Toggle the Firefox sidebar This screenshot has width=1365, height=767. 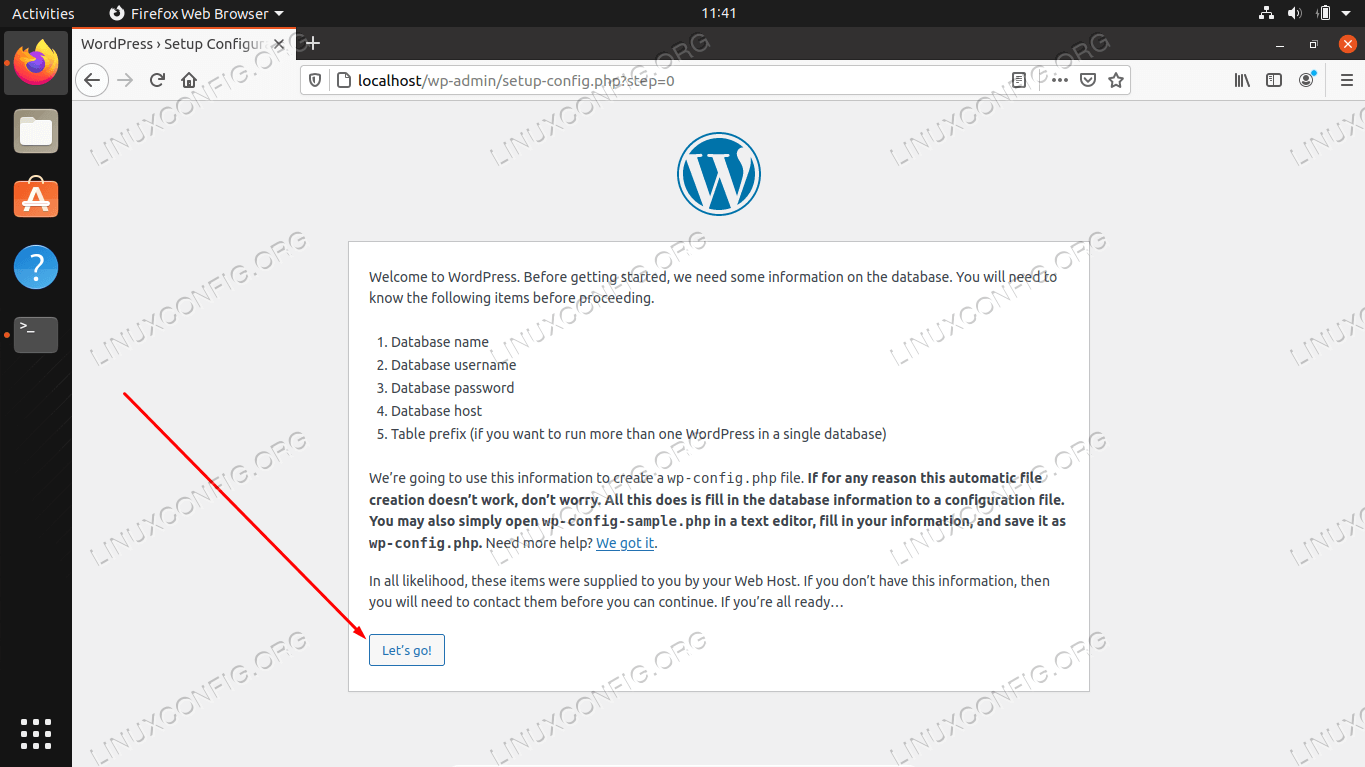tap(1274, 80)
